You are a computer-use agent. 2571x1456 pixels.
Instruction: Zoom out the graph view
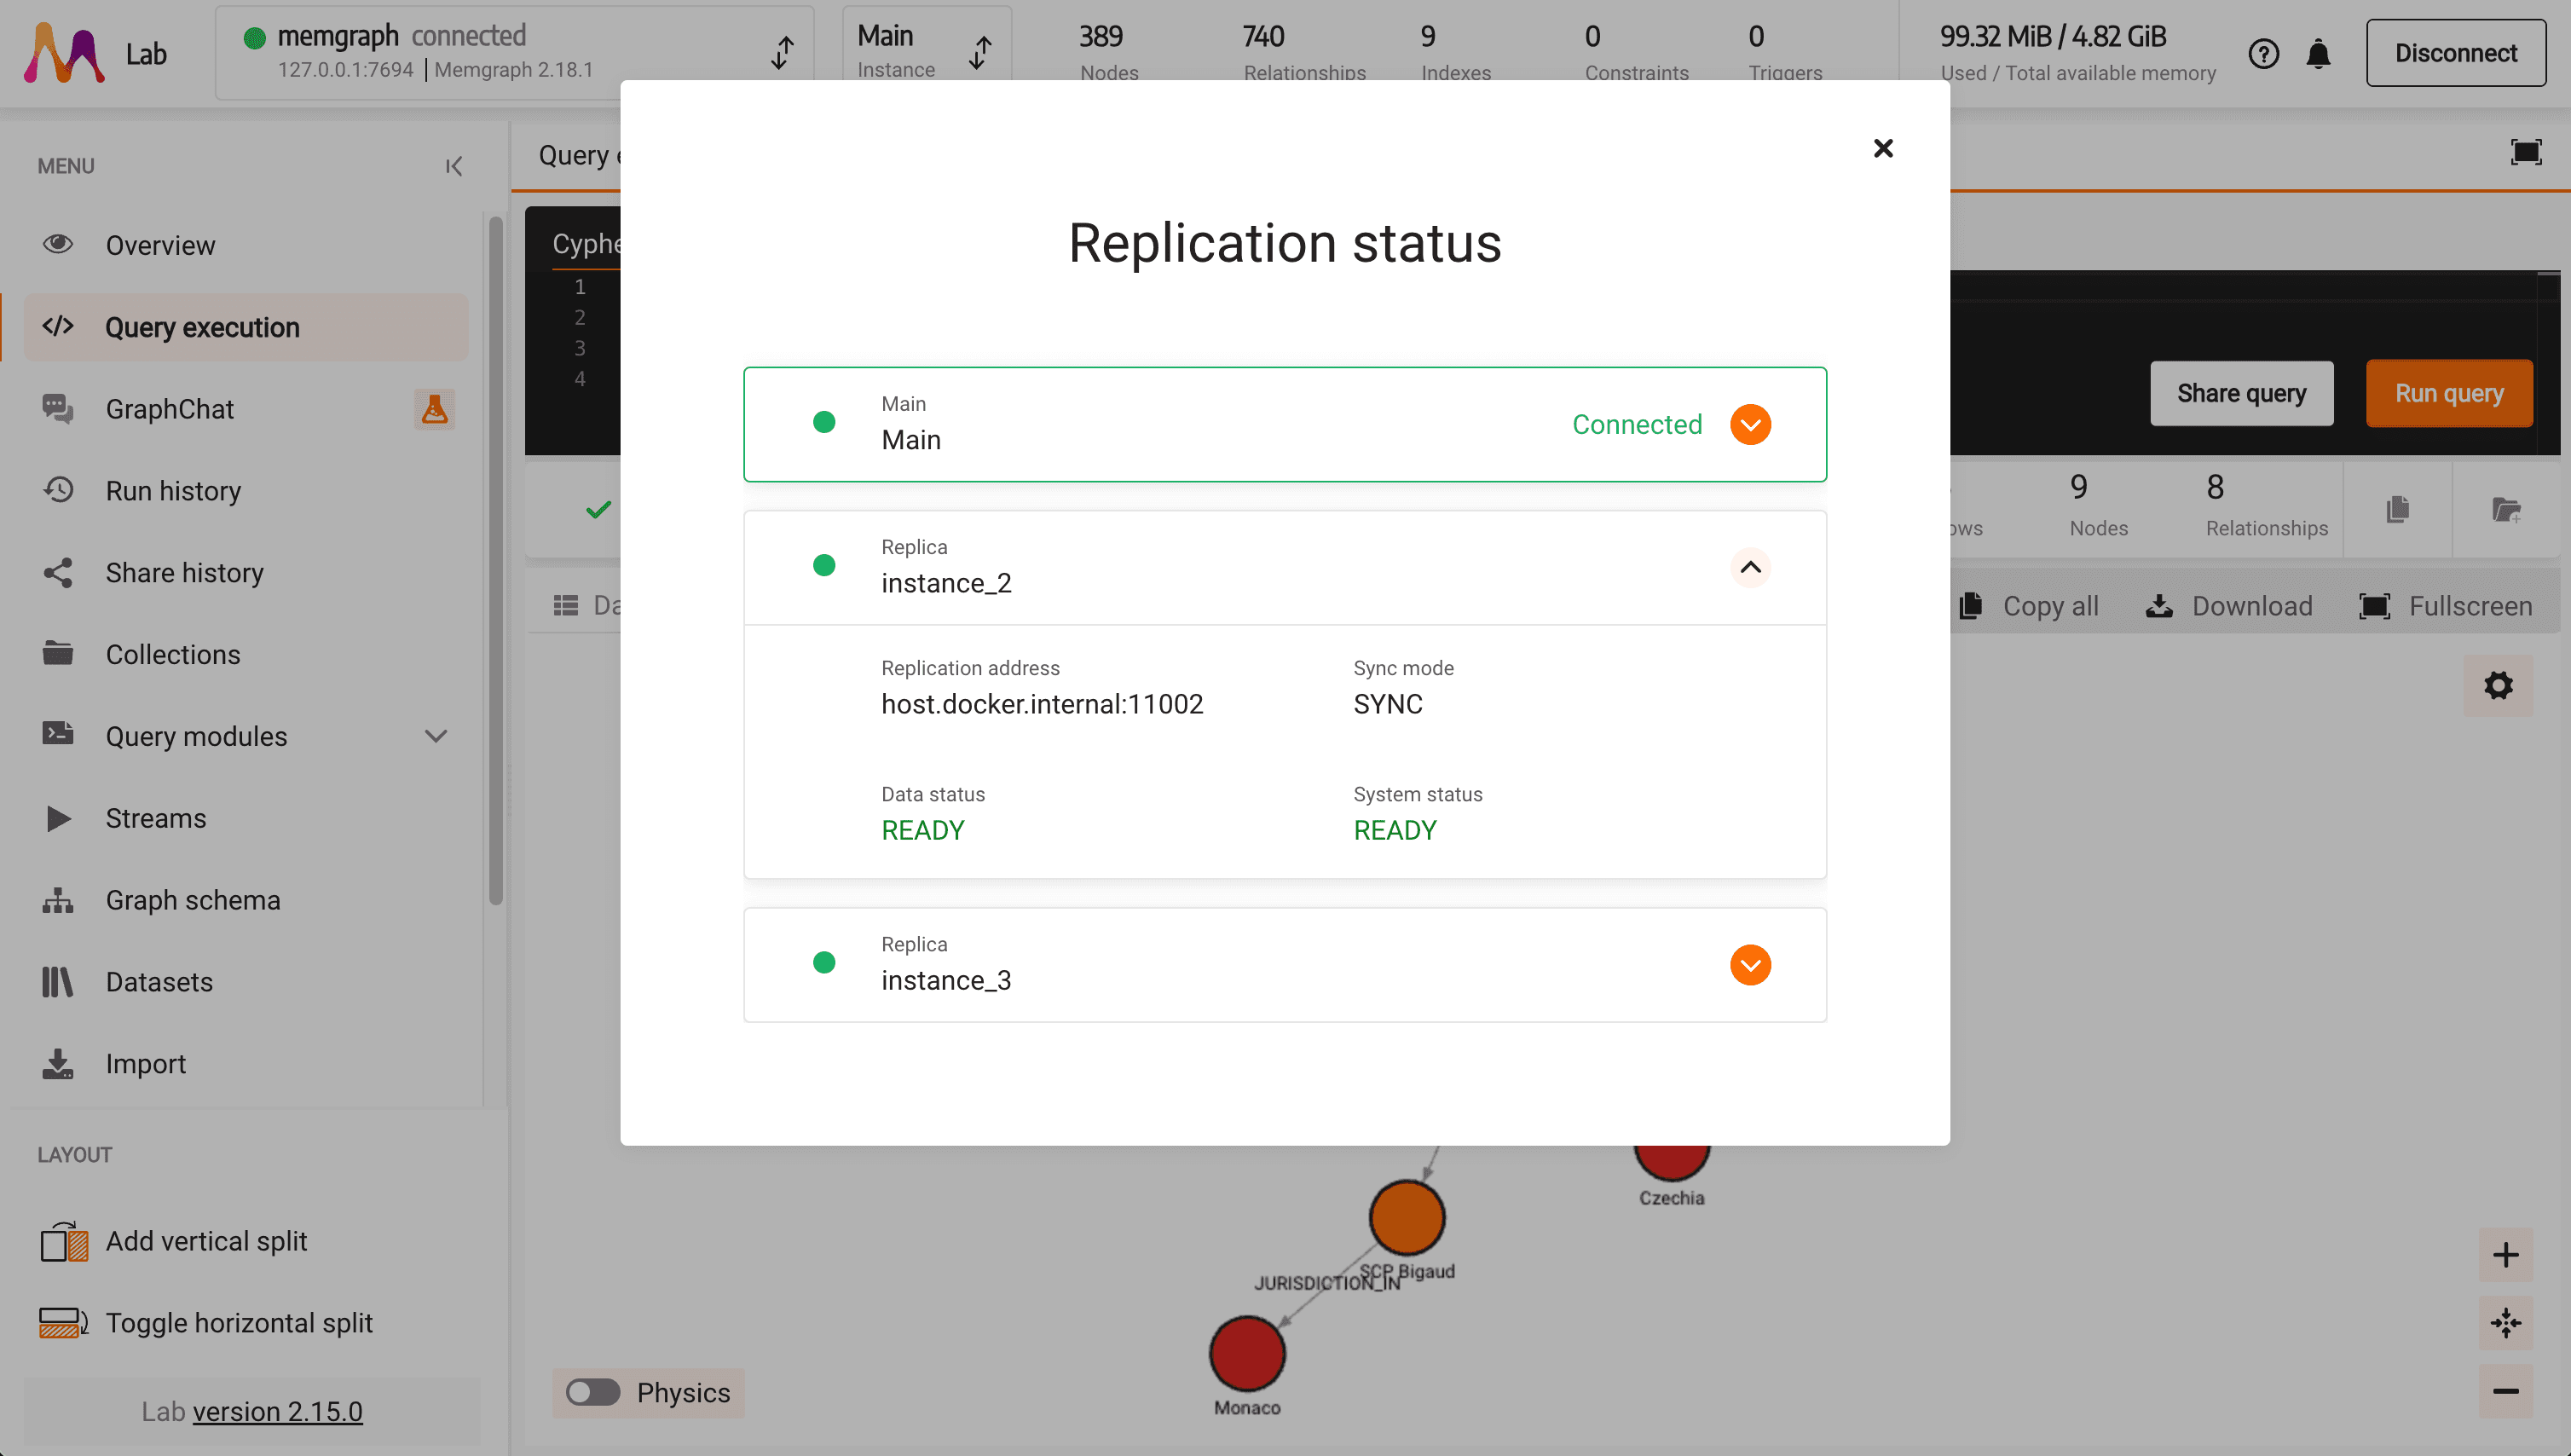pyautogui.click(x=2505, y=1391)
